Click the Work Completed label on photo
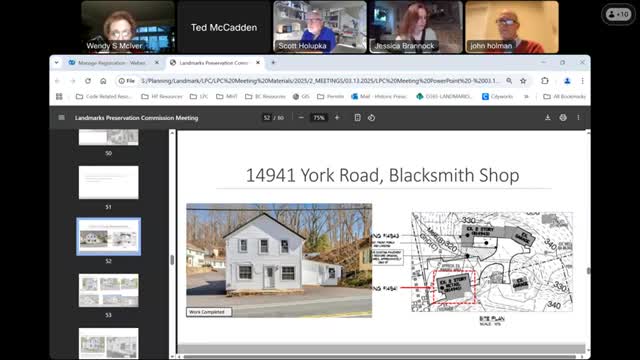The image size is (640, 360). pos(209,312)
